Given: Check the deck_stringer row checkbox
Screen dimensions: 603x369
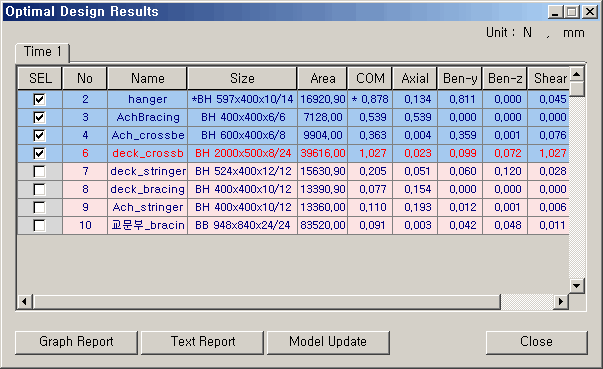Looking at the screenshot, I should [x=39, y=171].
